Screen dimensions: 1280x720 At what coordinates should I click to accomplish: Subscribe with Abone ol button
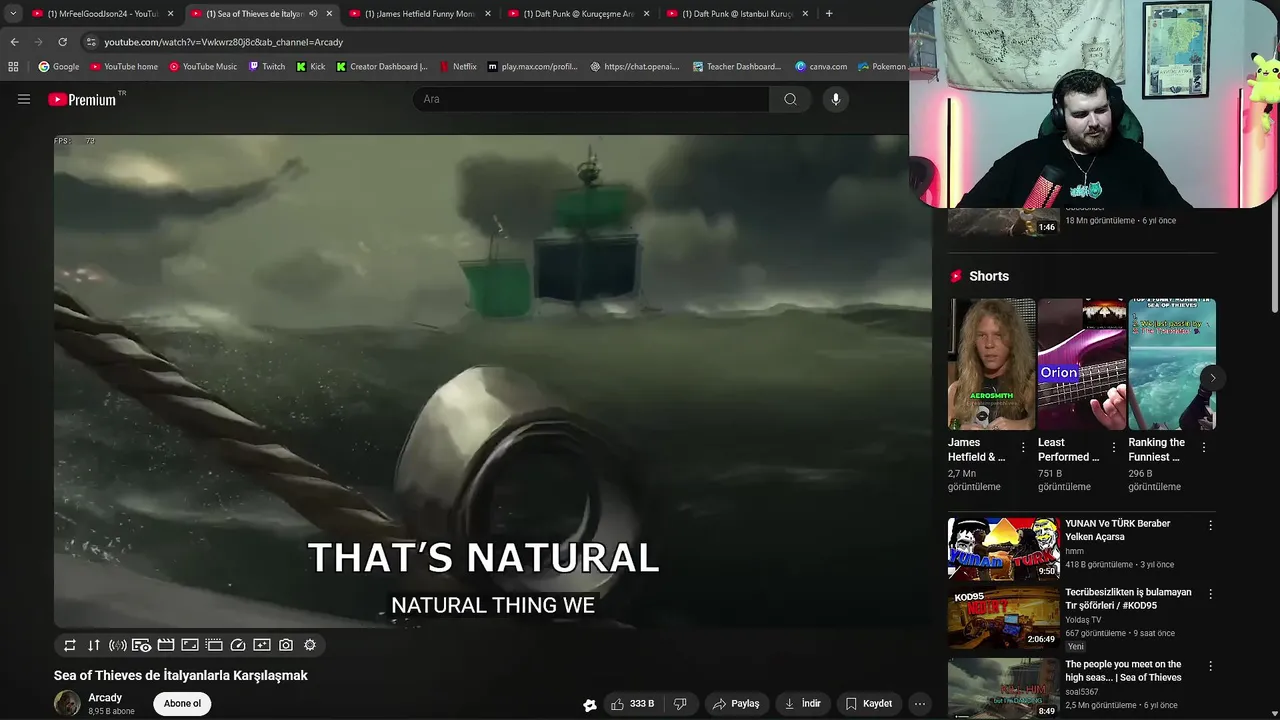[x=182, y=703]
